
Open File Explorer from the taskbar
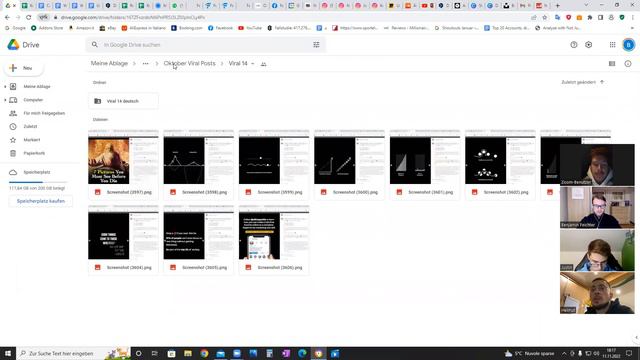(188, 353)
